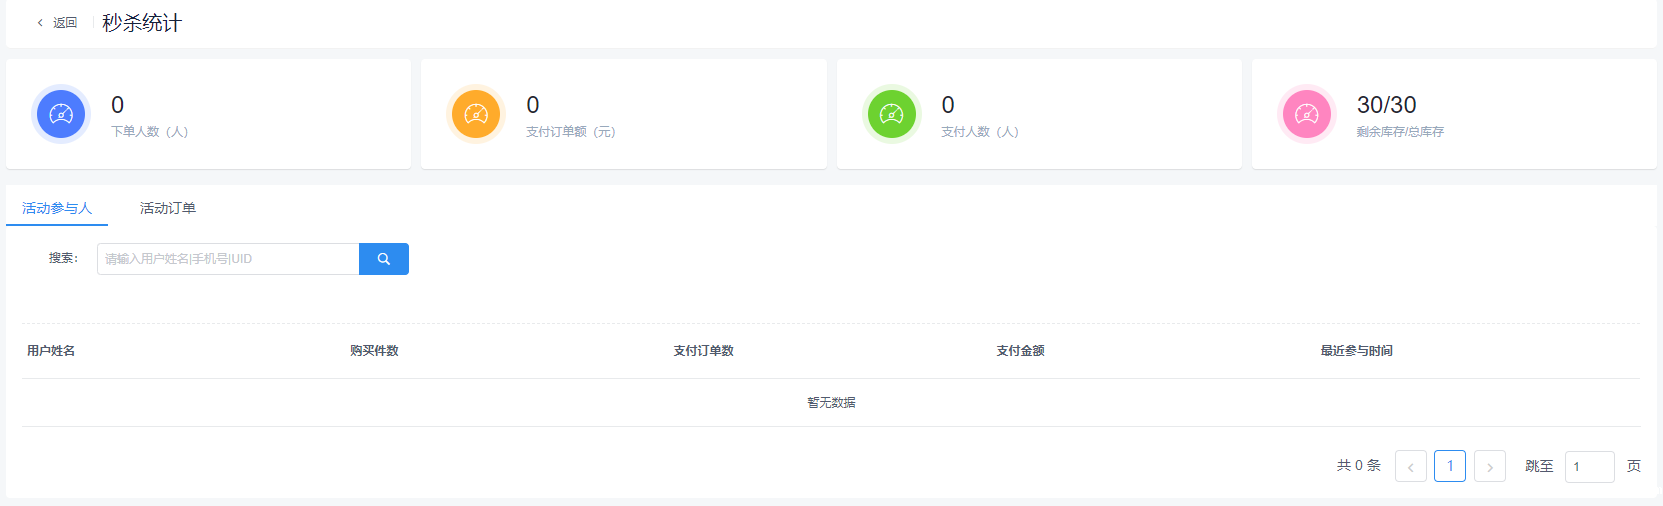Image resolution: width=1663 pixels, height=506 pixels.
Task: Click the 购买件数 column header
Action: [x=374, y=351]
